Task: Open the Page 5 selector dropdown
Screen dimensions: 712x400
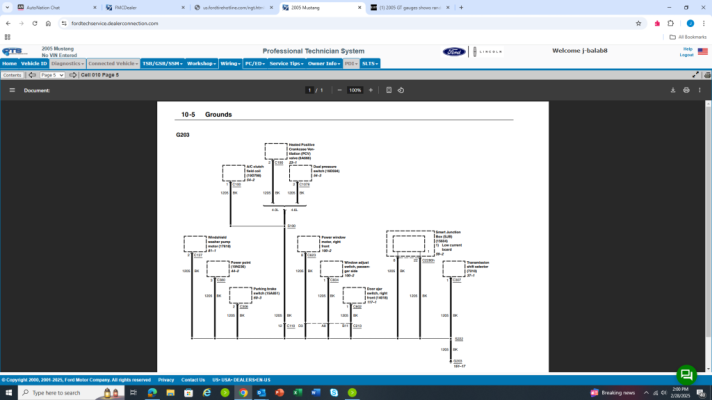Action: (x=52, y=75)
